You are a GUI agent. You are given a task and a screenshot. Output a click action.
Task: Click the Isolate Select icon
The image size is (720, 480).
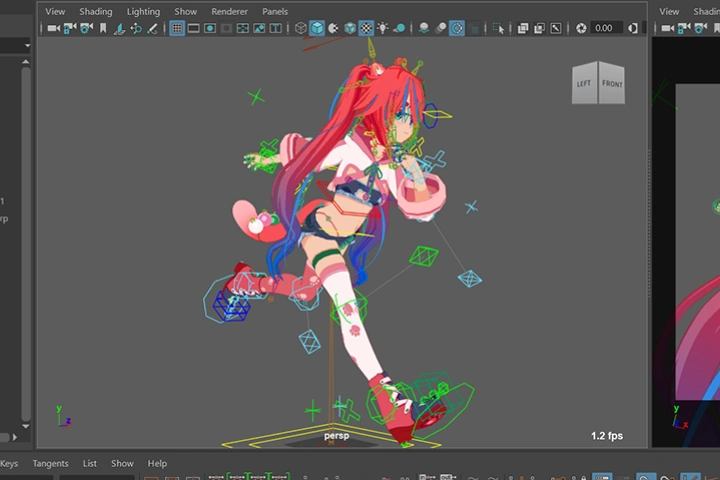[x=498, y=28]
